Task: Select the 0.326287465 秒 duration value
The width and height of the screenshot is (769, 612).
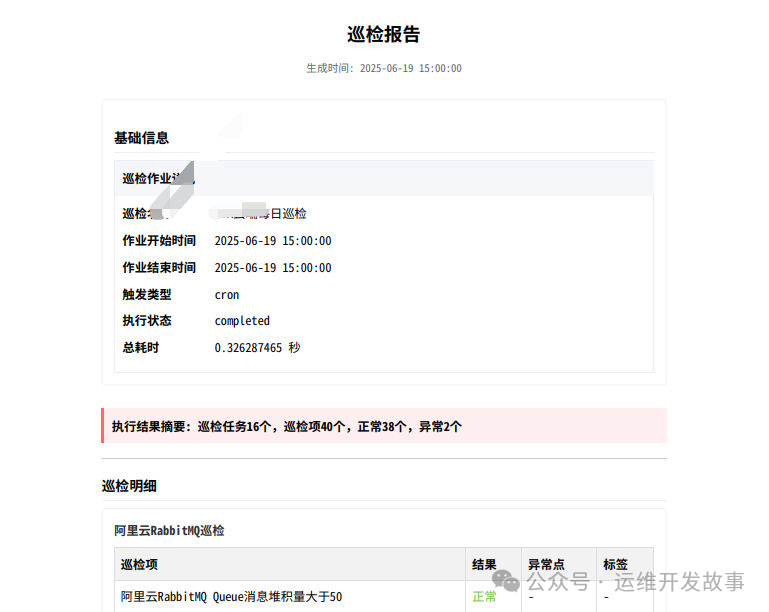Action: pos(257,348)
